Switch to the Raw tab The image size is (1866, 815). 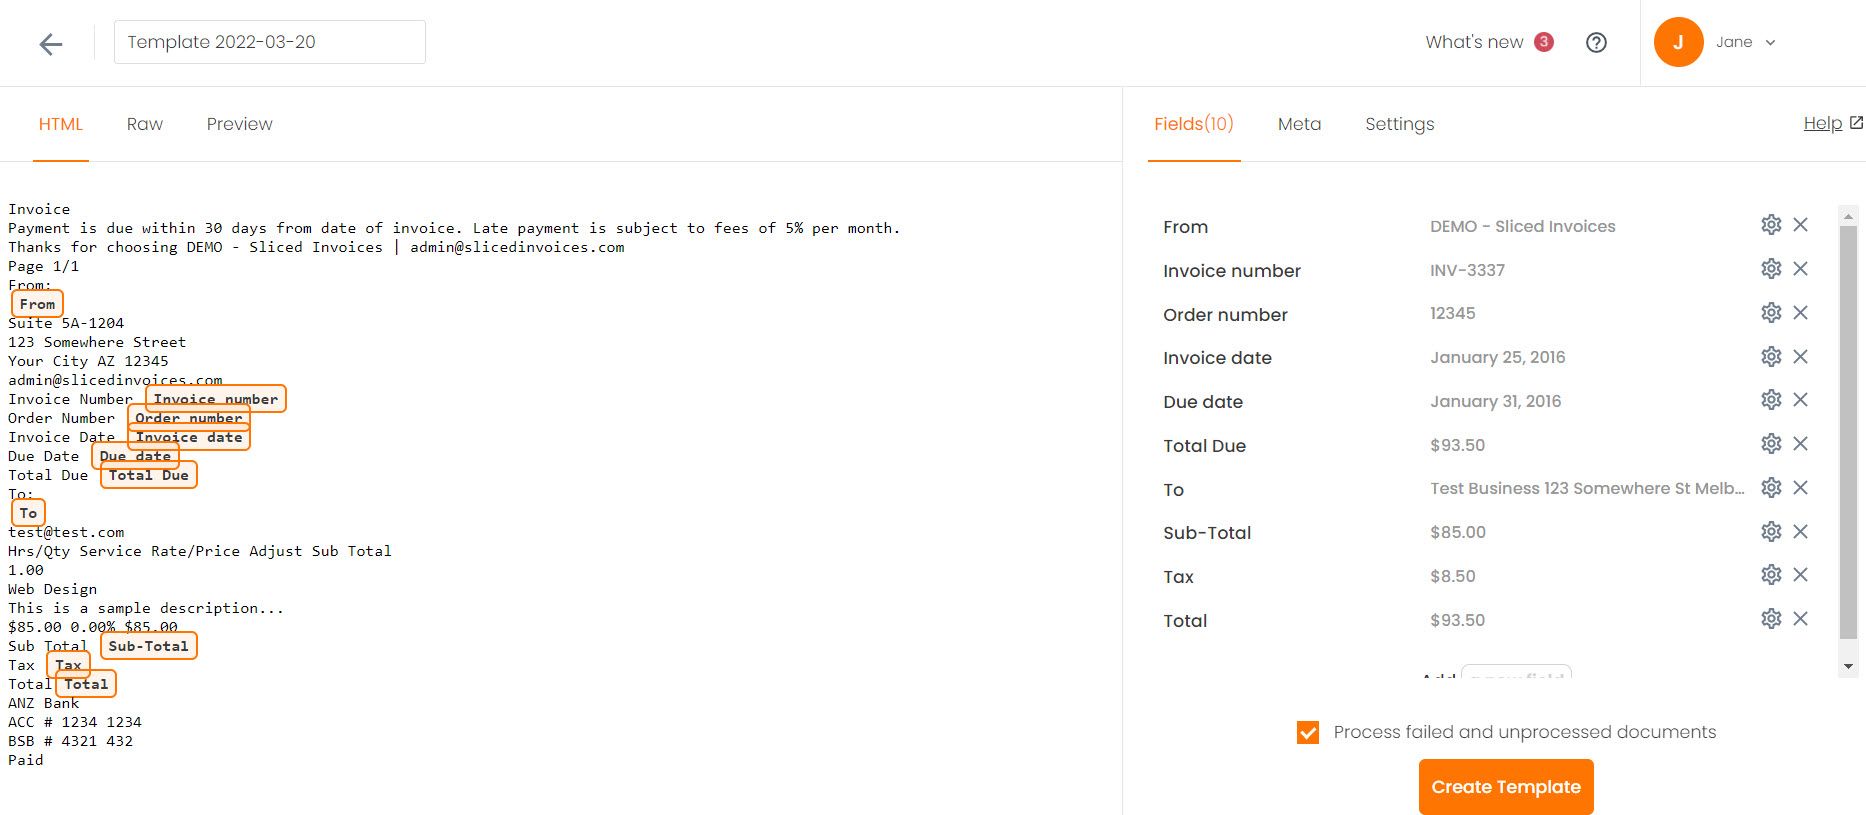tap(144, 124)
